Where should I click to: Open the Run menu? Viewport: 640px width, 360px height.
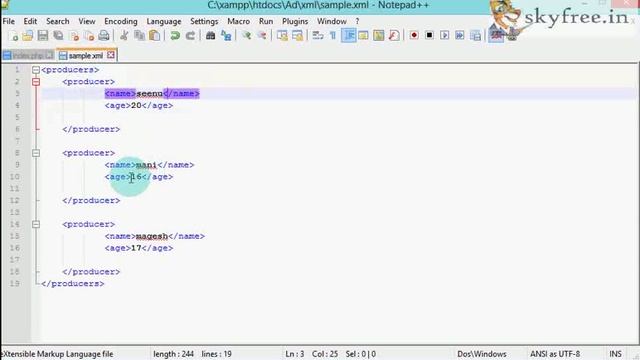(266, 21)
